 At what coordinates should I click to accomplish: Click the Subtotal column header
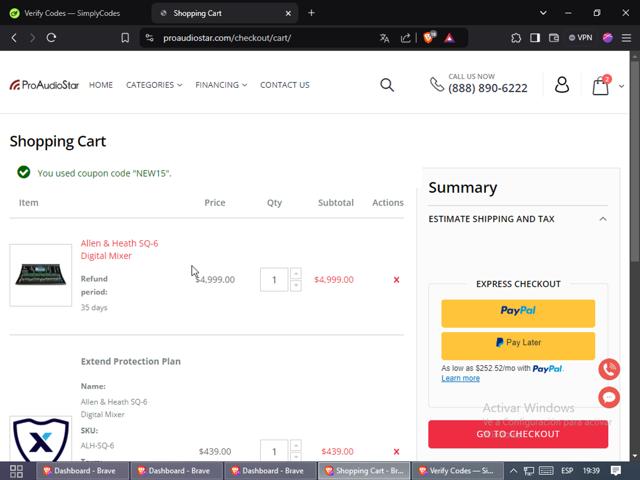coord(336,202)
